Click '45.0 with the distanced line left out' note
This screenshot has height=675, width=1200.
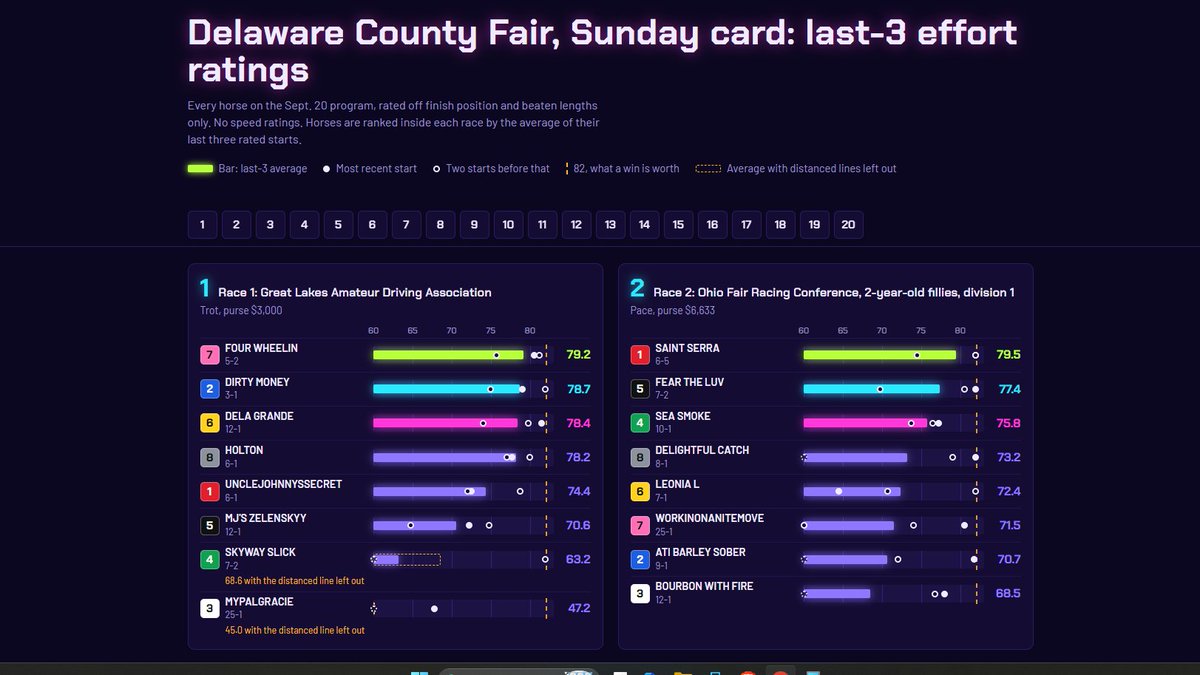tap(294, 631)
